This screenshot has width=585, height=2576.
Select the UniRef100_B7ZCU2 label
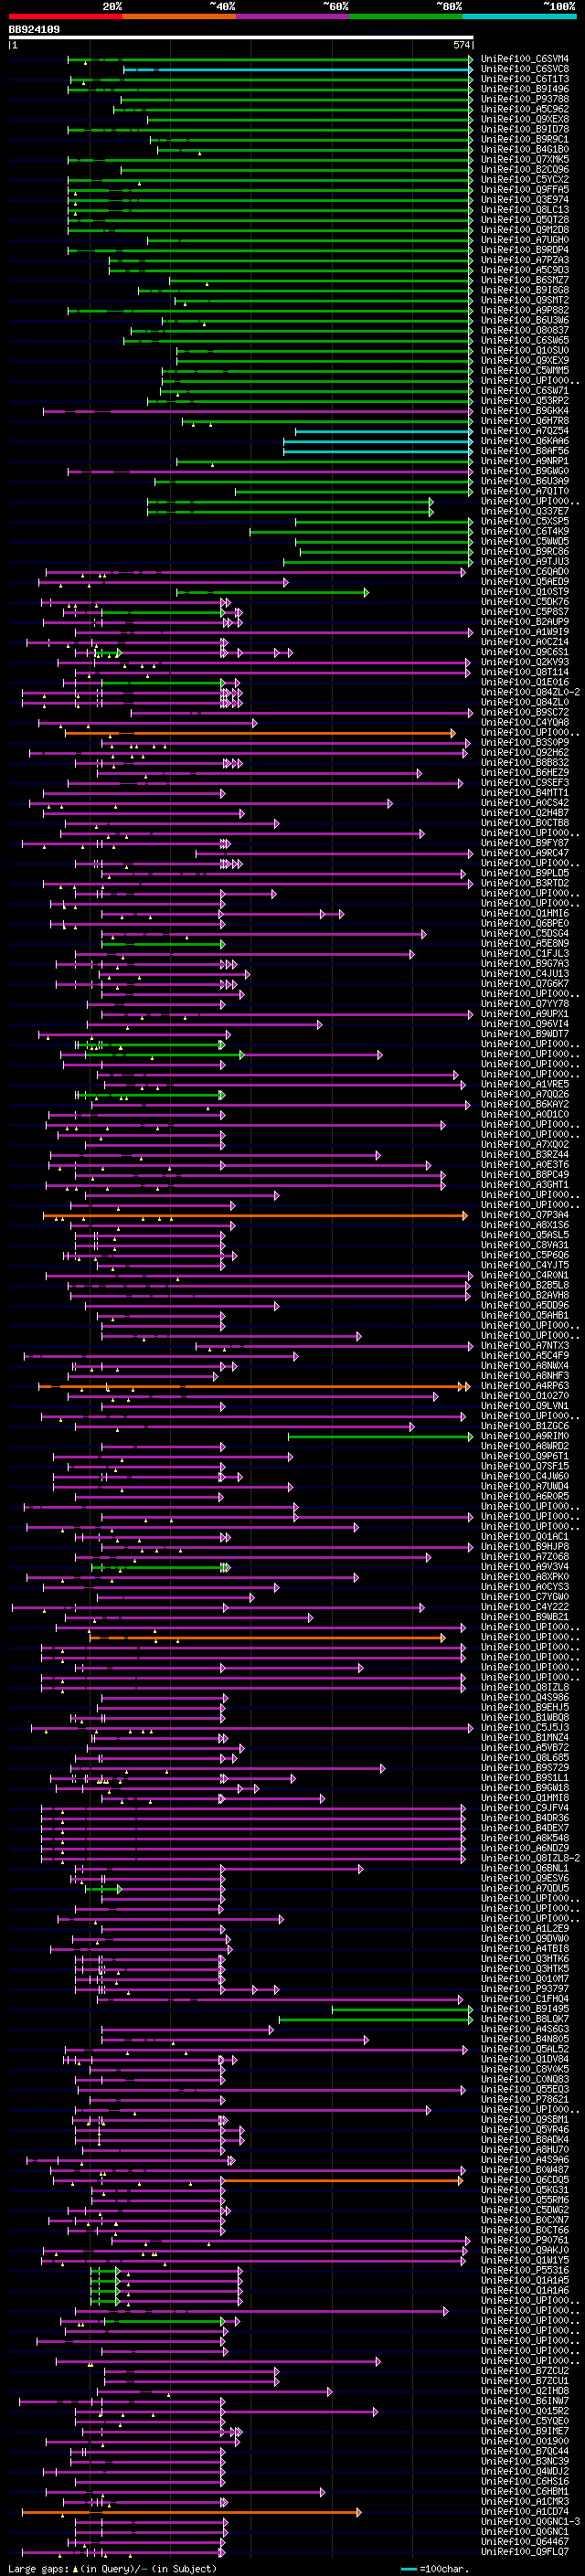(x=525, y=2370)
